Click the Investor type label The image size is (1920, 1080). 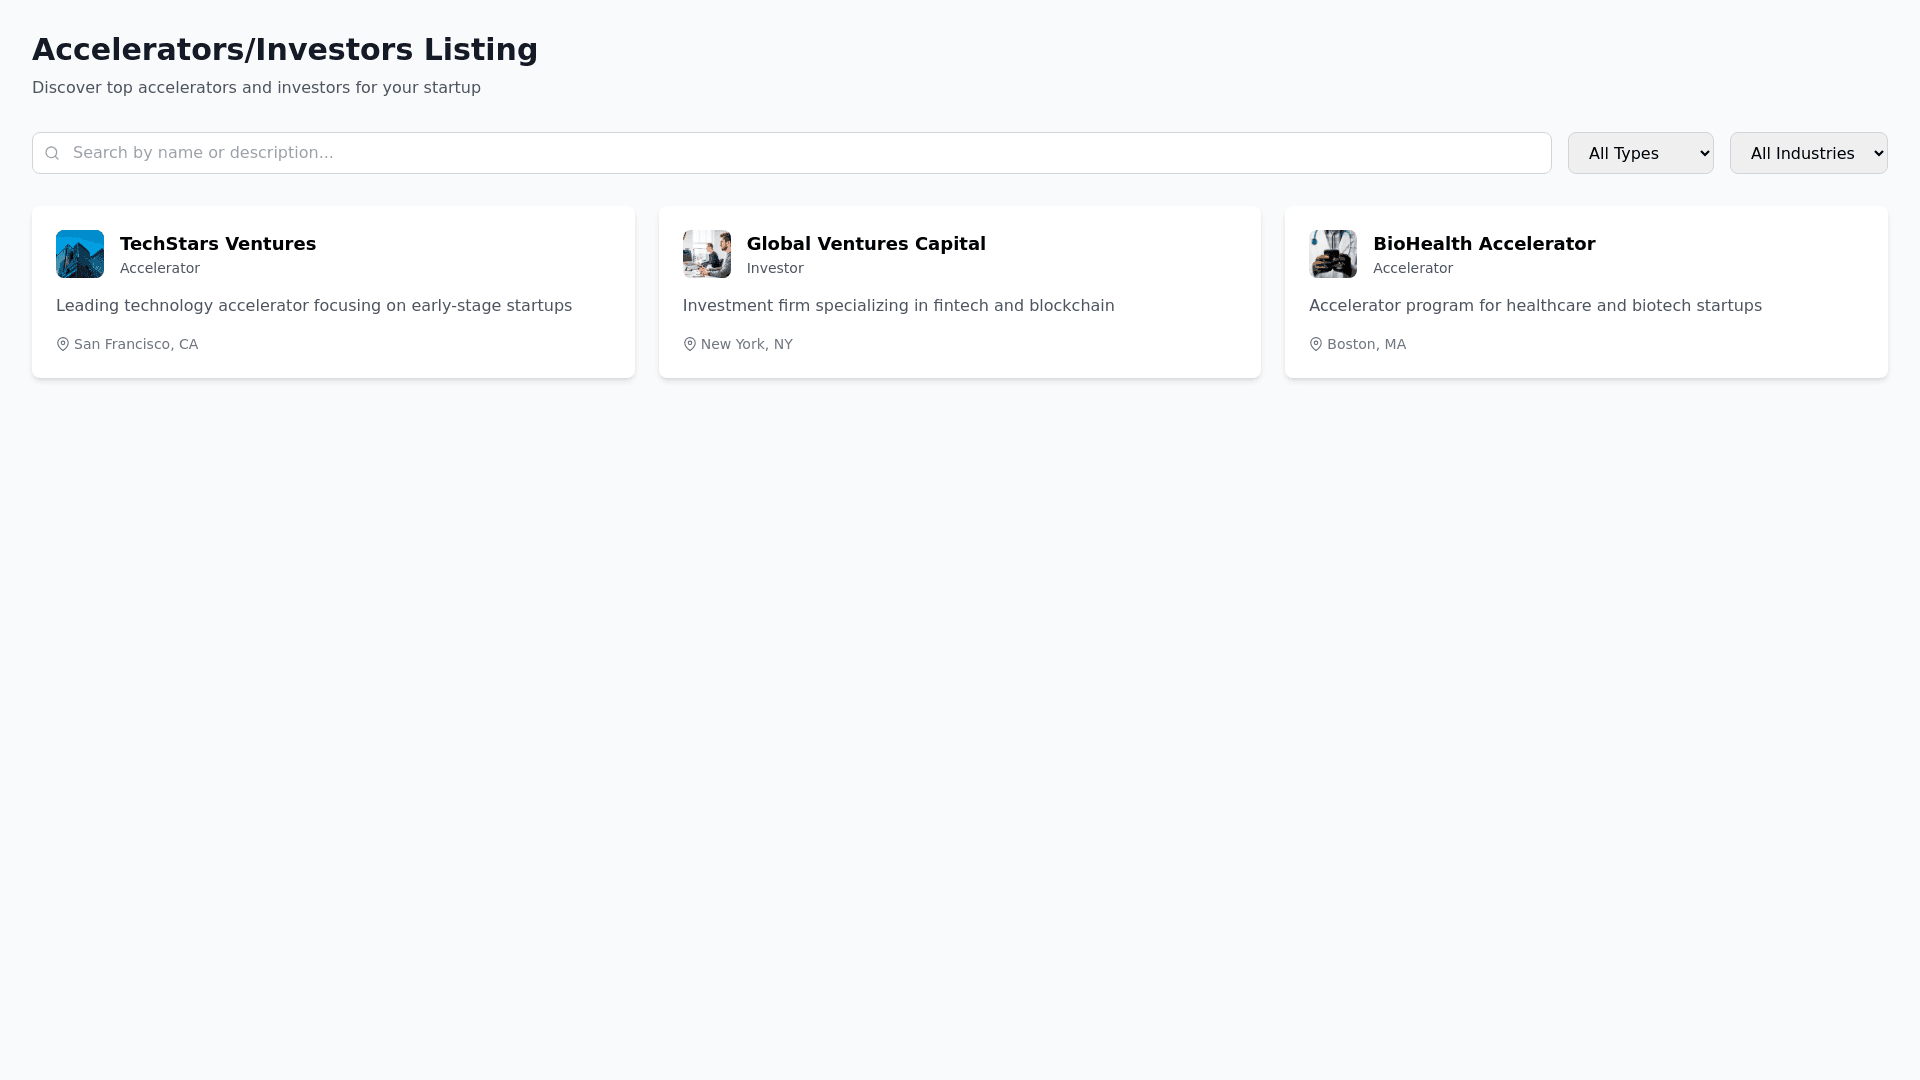coord(775,268)
